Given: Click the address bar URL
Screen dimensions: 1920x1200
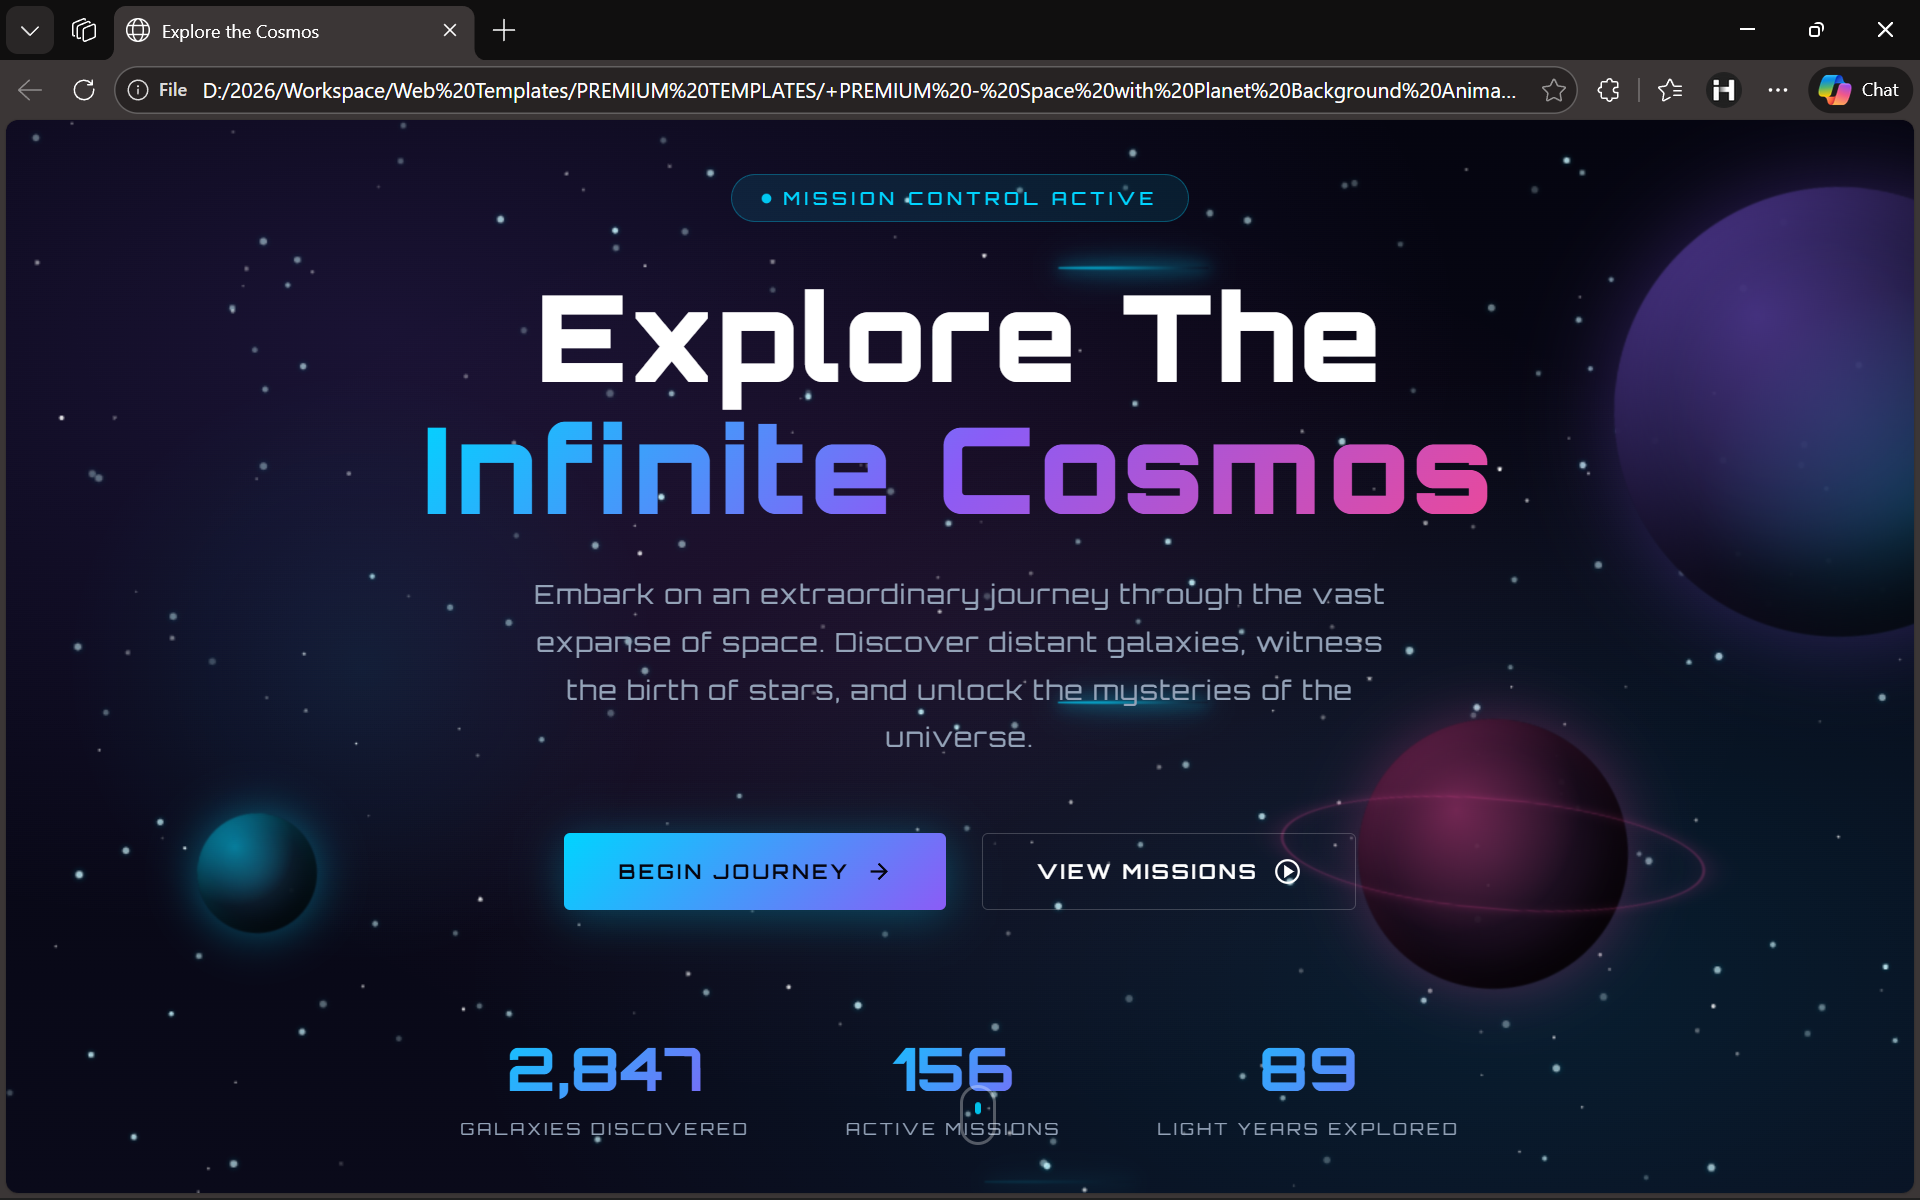Looking at the screenshot, I should coord(860,90).
